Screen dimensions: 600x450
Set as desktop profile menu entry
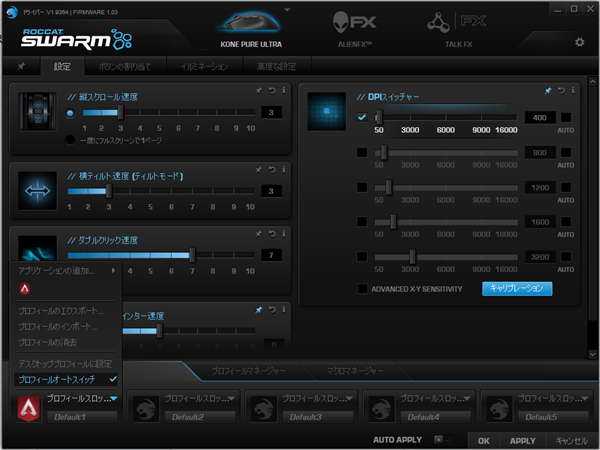tap(67, 364)
